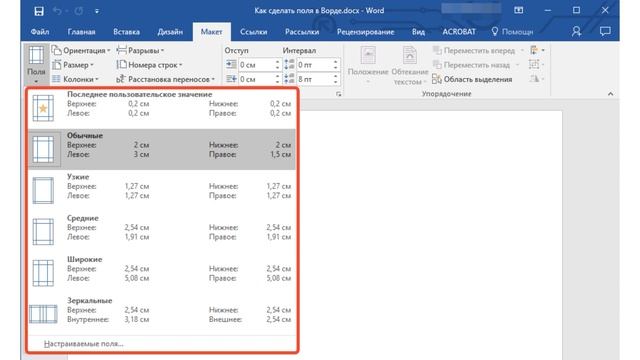Click the spacing before 0 пт field

click(314, 65)
